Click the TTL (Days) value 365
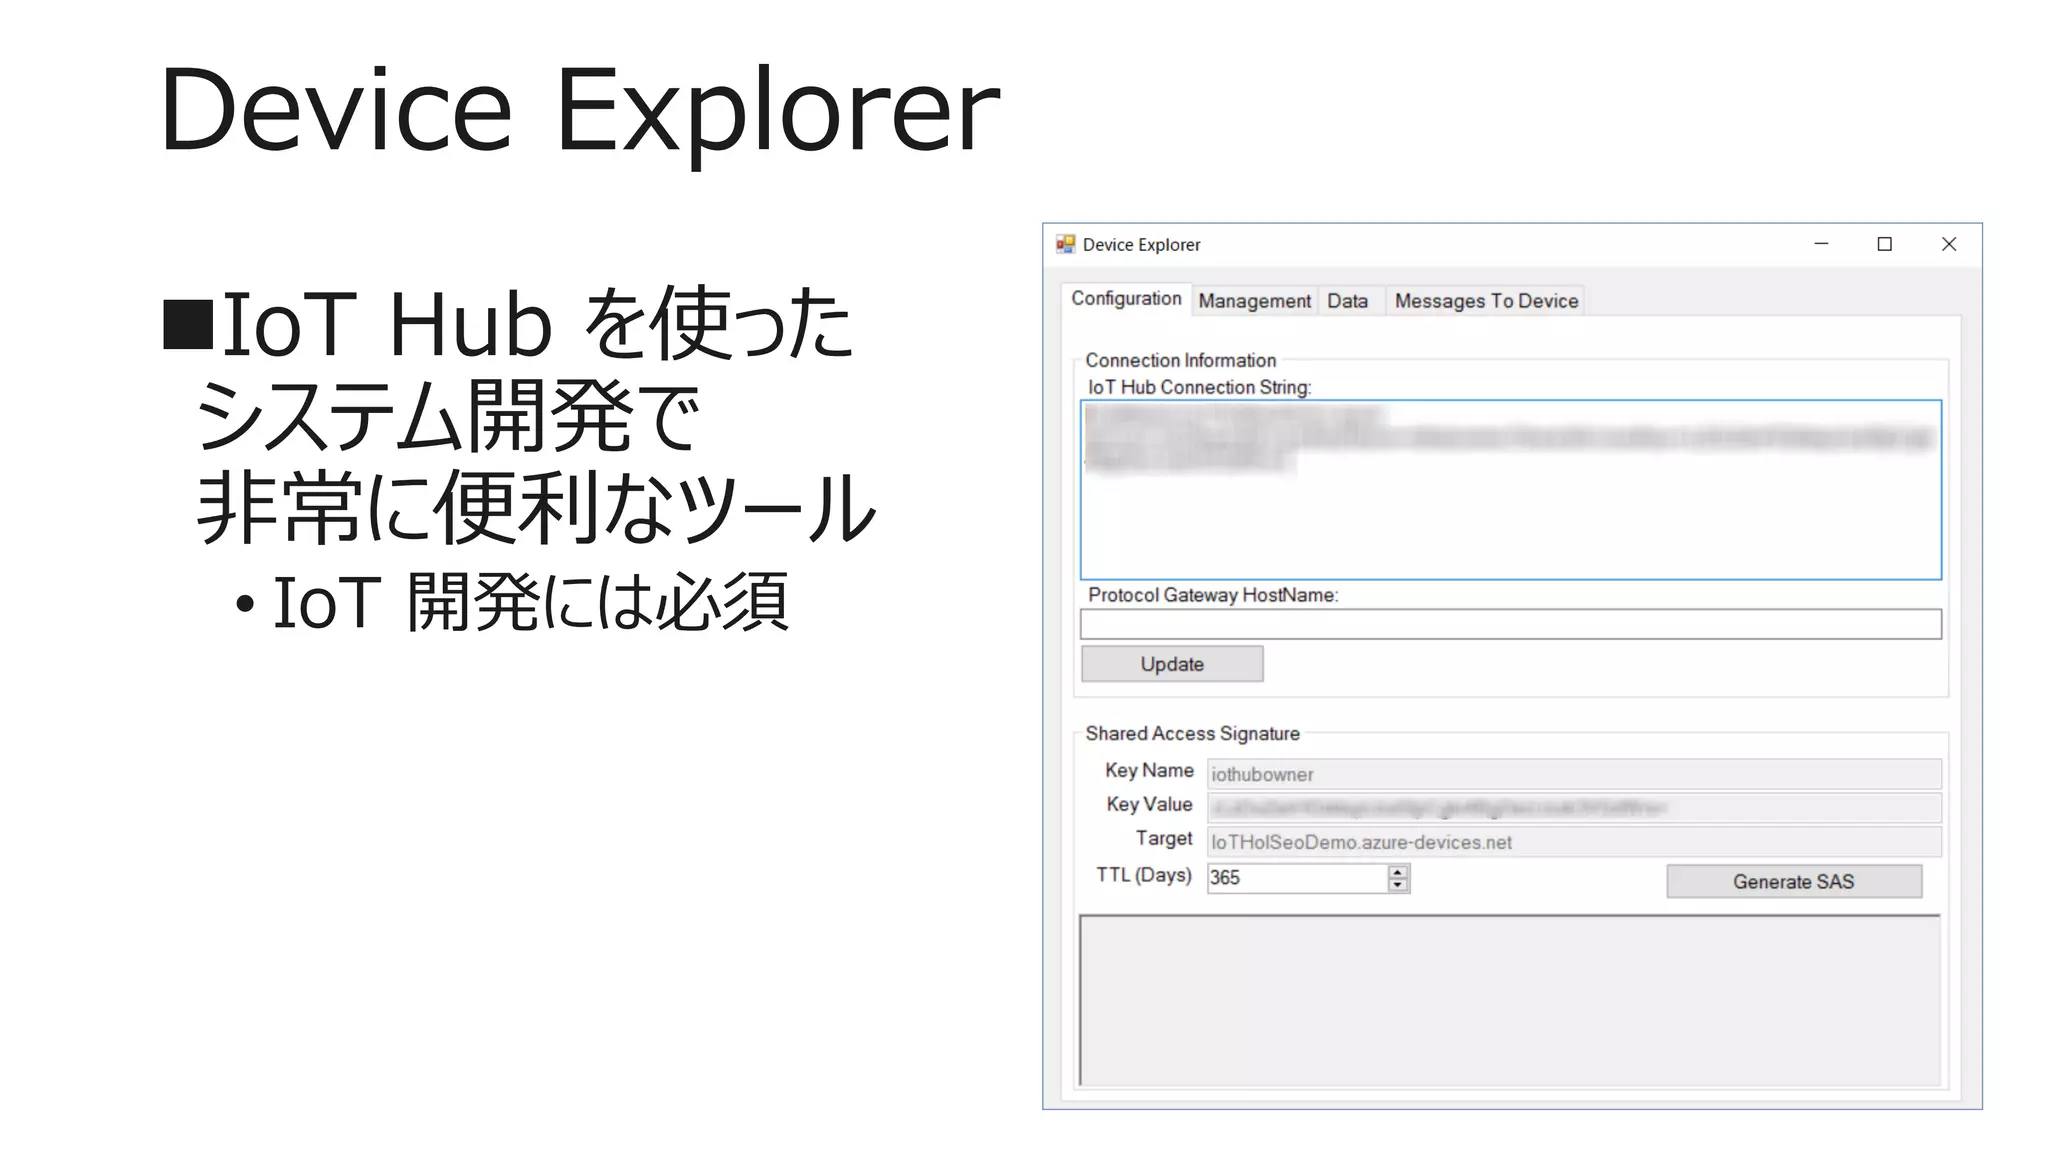The image size is (2048, 1152). [x=1297, y=878]
